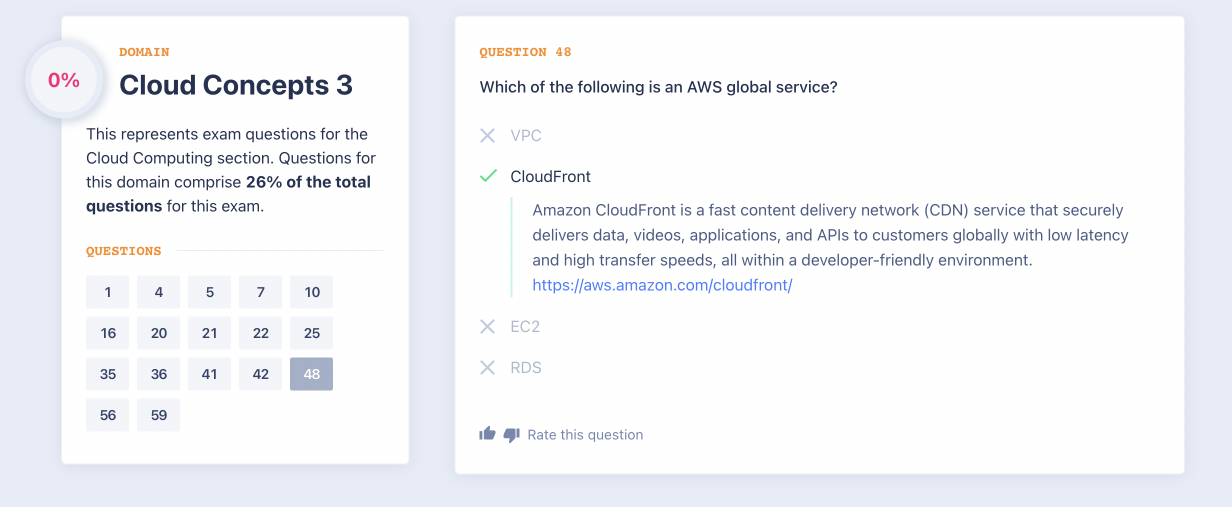Click the green checkmark beside CloudFront
This screenshot has height=507, width=1232.
click(488, 176)
